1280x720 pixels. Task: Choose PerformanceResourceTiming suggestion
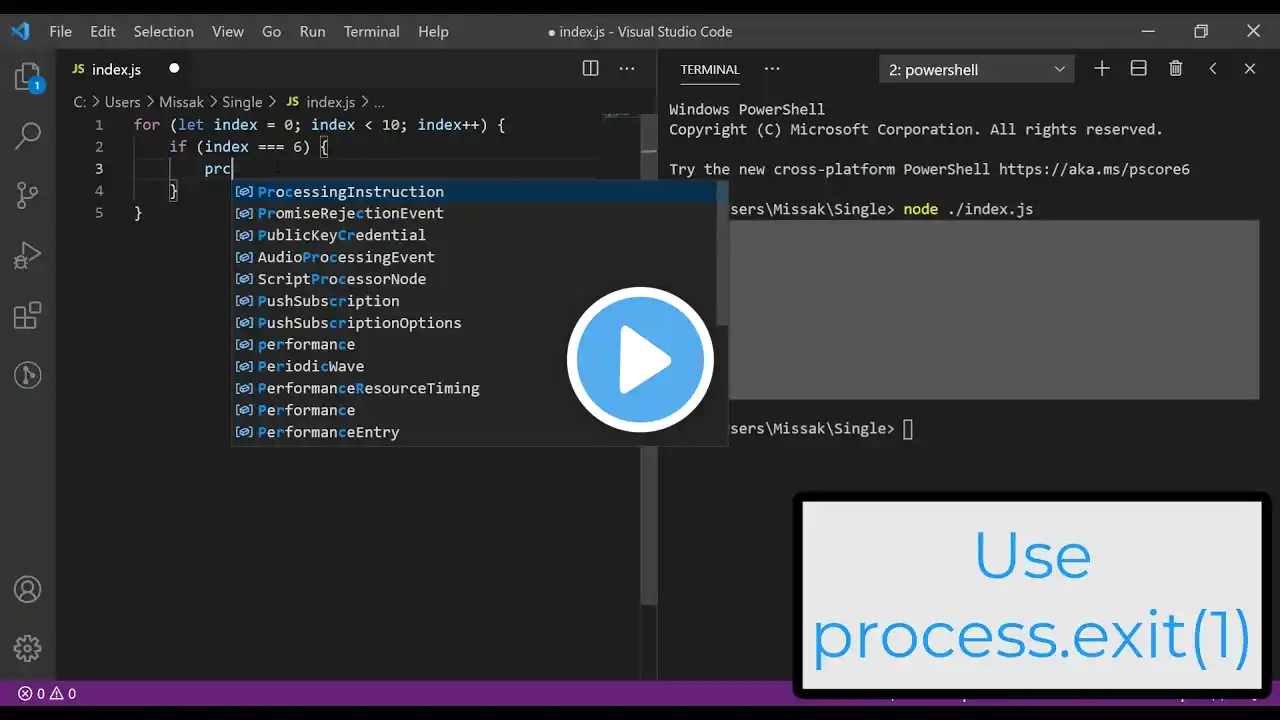coord(474,388)
